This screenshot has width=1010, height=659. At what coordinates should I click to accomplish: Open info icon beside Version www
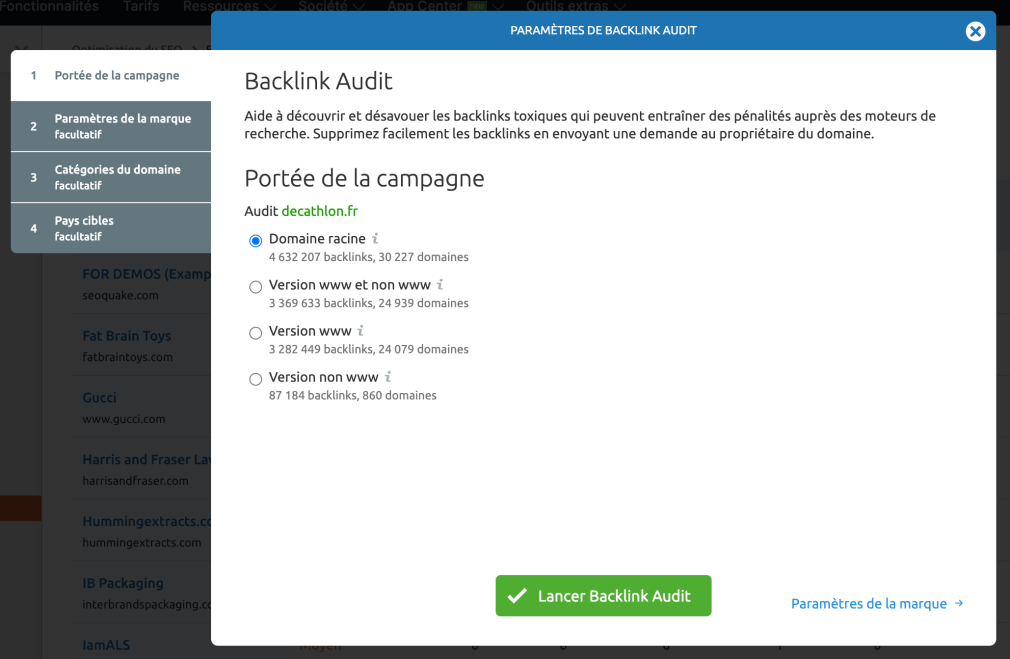(361, 331)
